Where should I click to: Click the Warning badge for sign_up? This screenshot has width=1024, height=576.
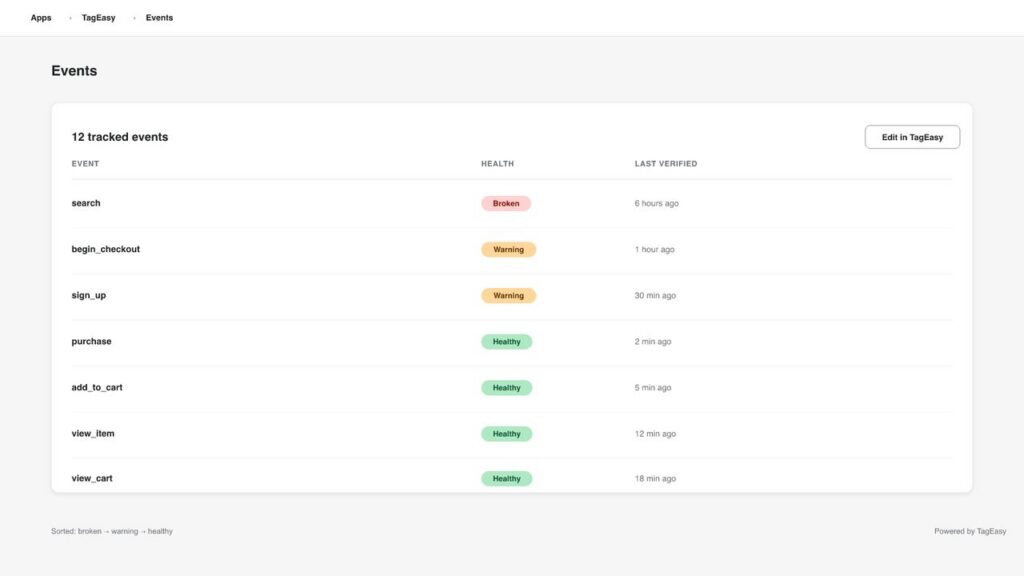coord(508,295)
